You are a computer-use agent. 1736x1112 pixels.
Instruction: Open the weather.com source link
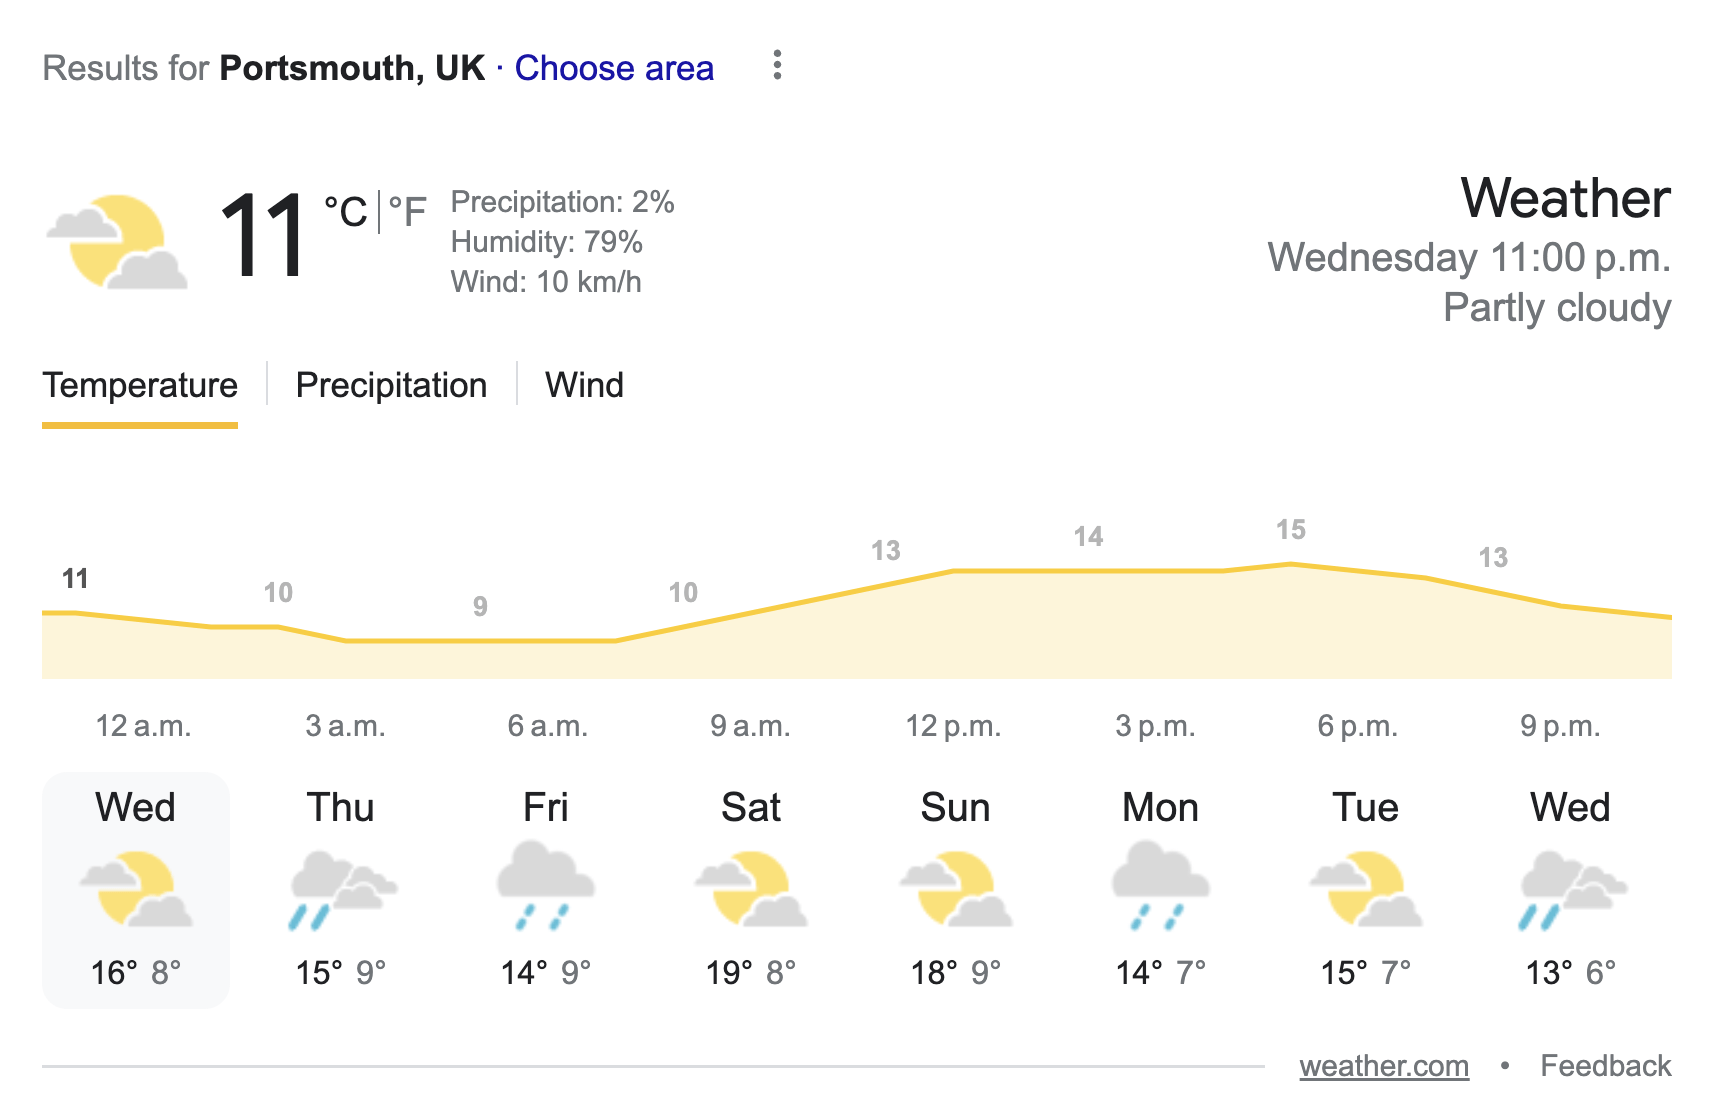1384,1066
